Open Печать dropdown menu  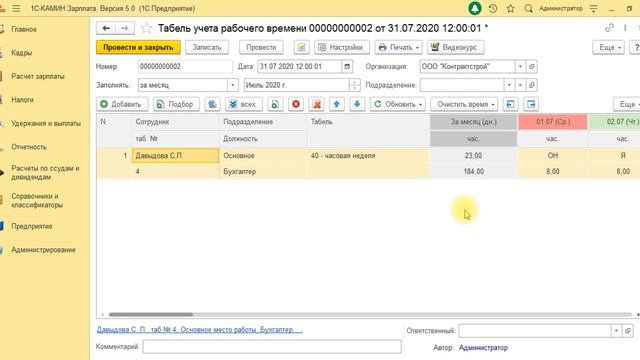(x=398, y=47)
